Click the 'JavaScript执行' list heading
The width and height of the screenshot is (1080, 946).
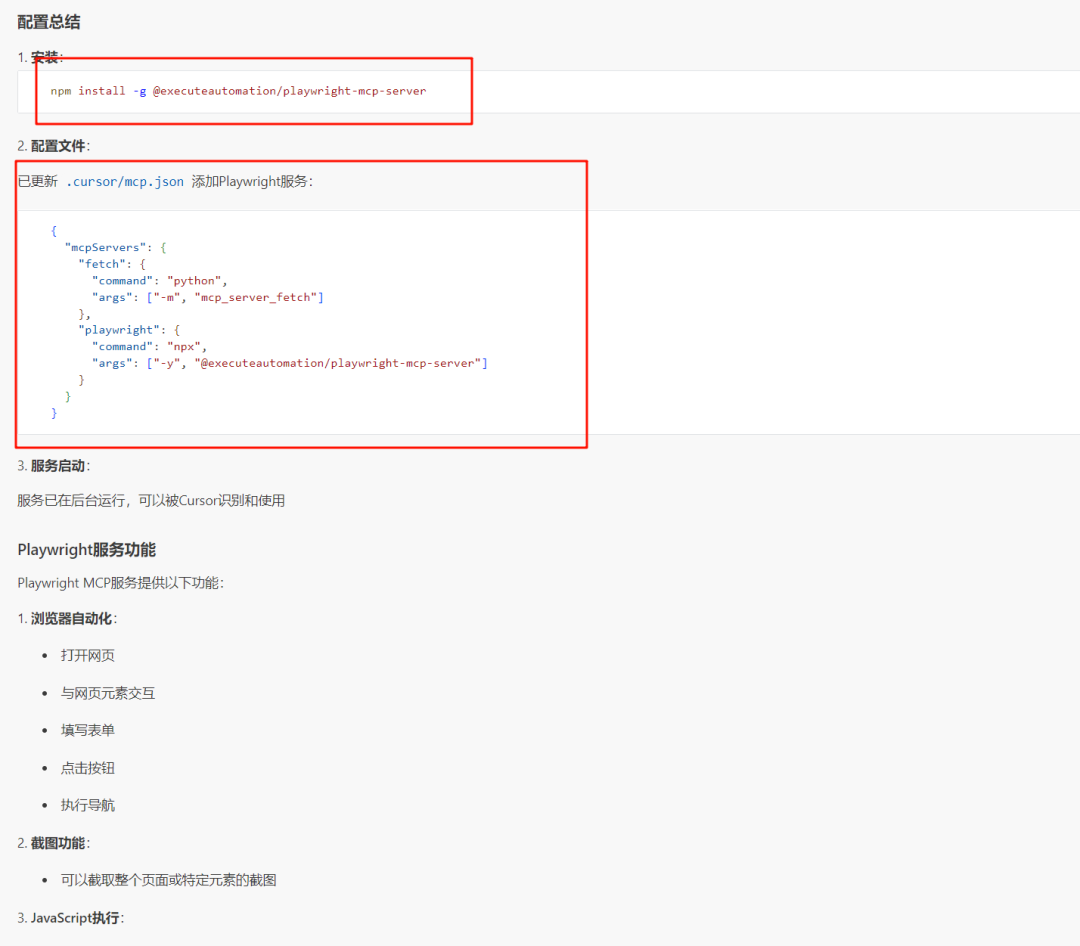(x=75, y=918)
